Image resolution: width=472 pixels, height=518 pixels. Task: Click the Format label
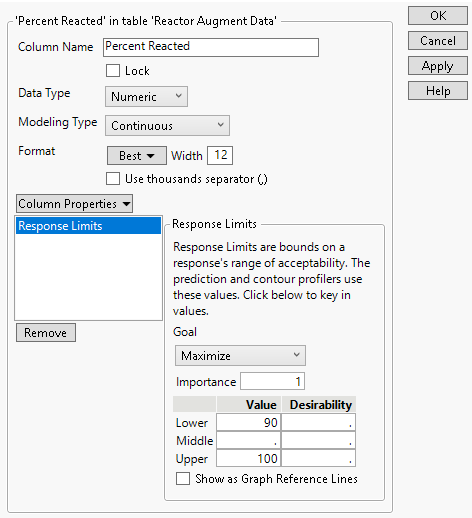point(37,151)
